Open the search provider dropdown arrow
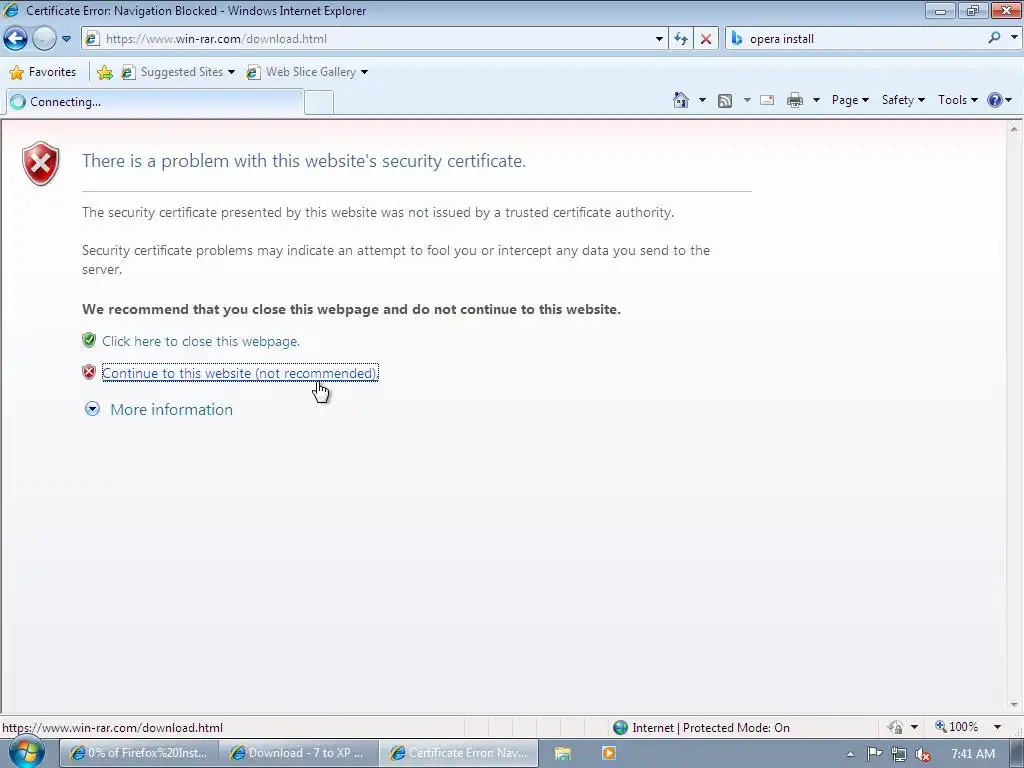This screenshot has width=1024, height=768. 1014,38
